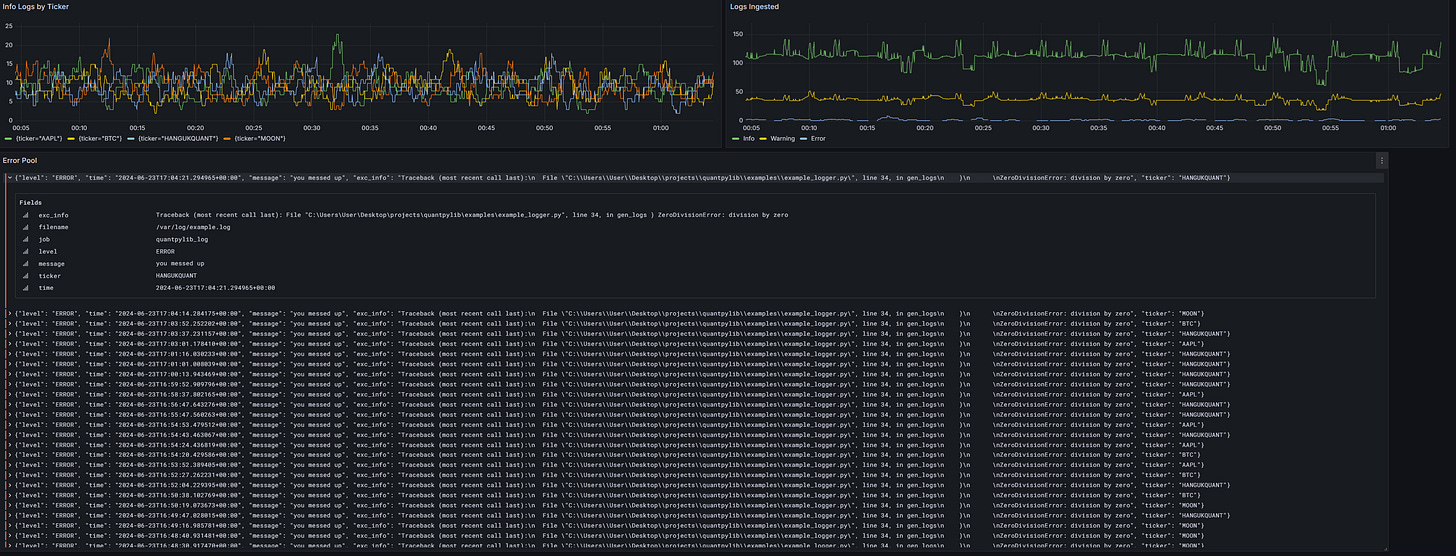This screenshot has height=556, width=1456.
Task: Click the Error Pool panel title
Action: click(21, 160)
